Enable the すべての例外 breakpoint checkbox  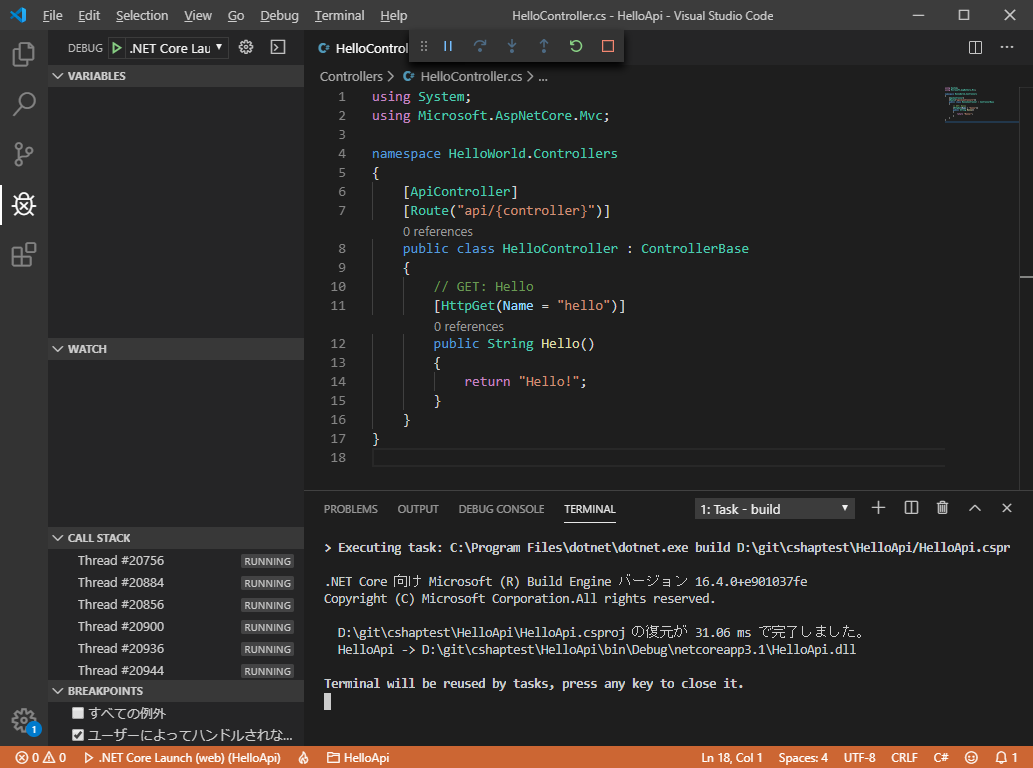78,713
